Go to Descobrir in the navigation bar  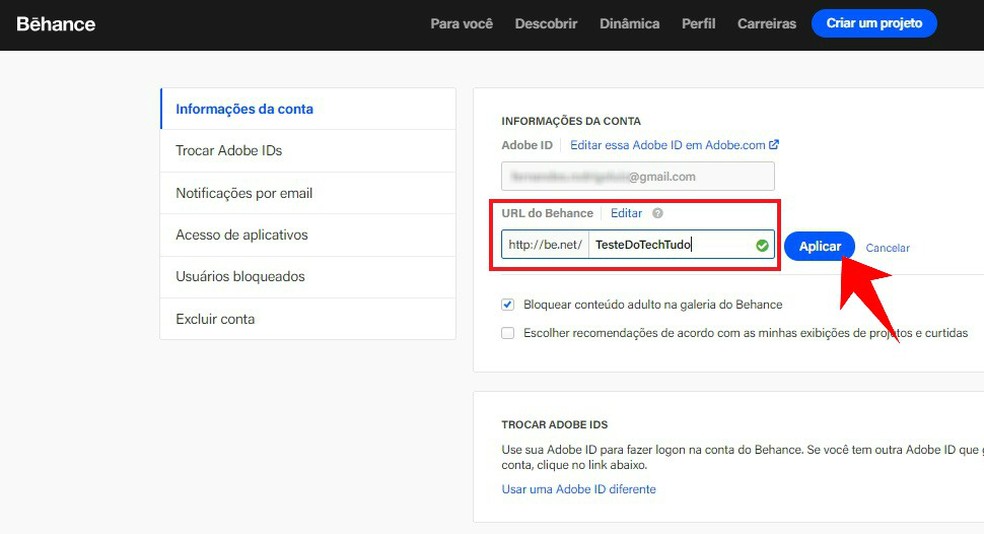pos(546,24)
